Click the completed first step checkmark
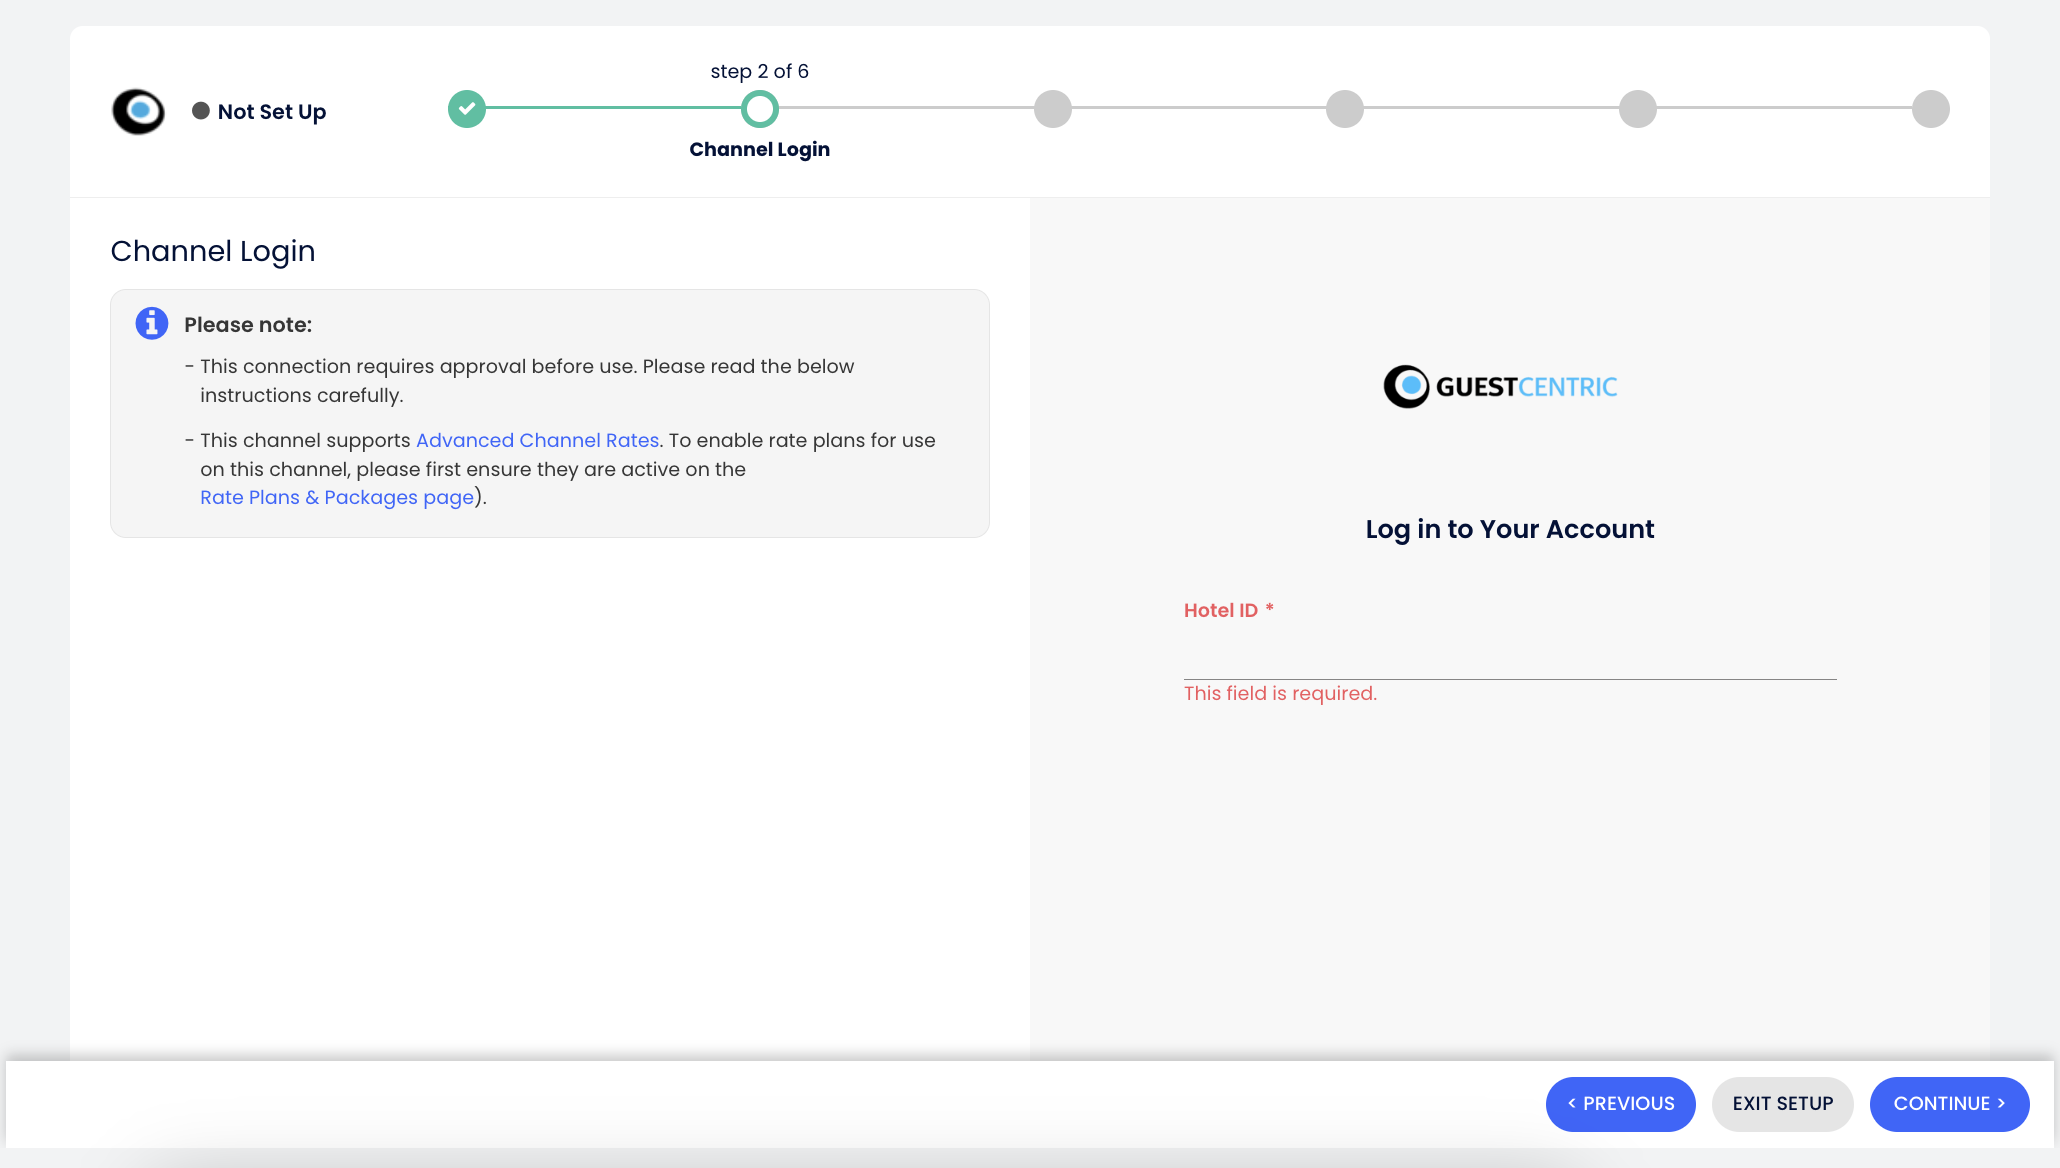 (466, 109)
